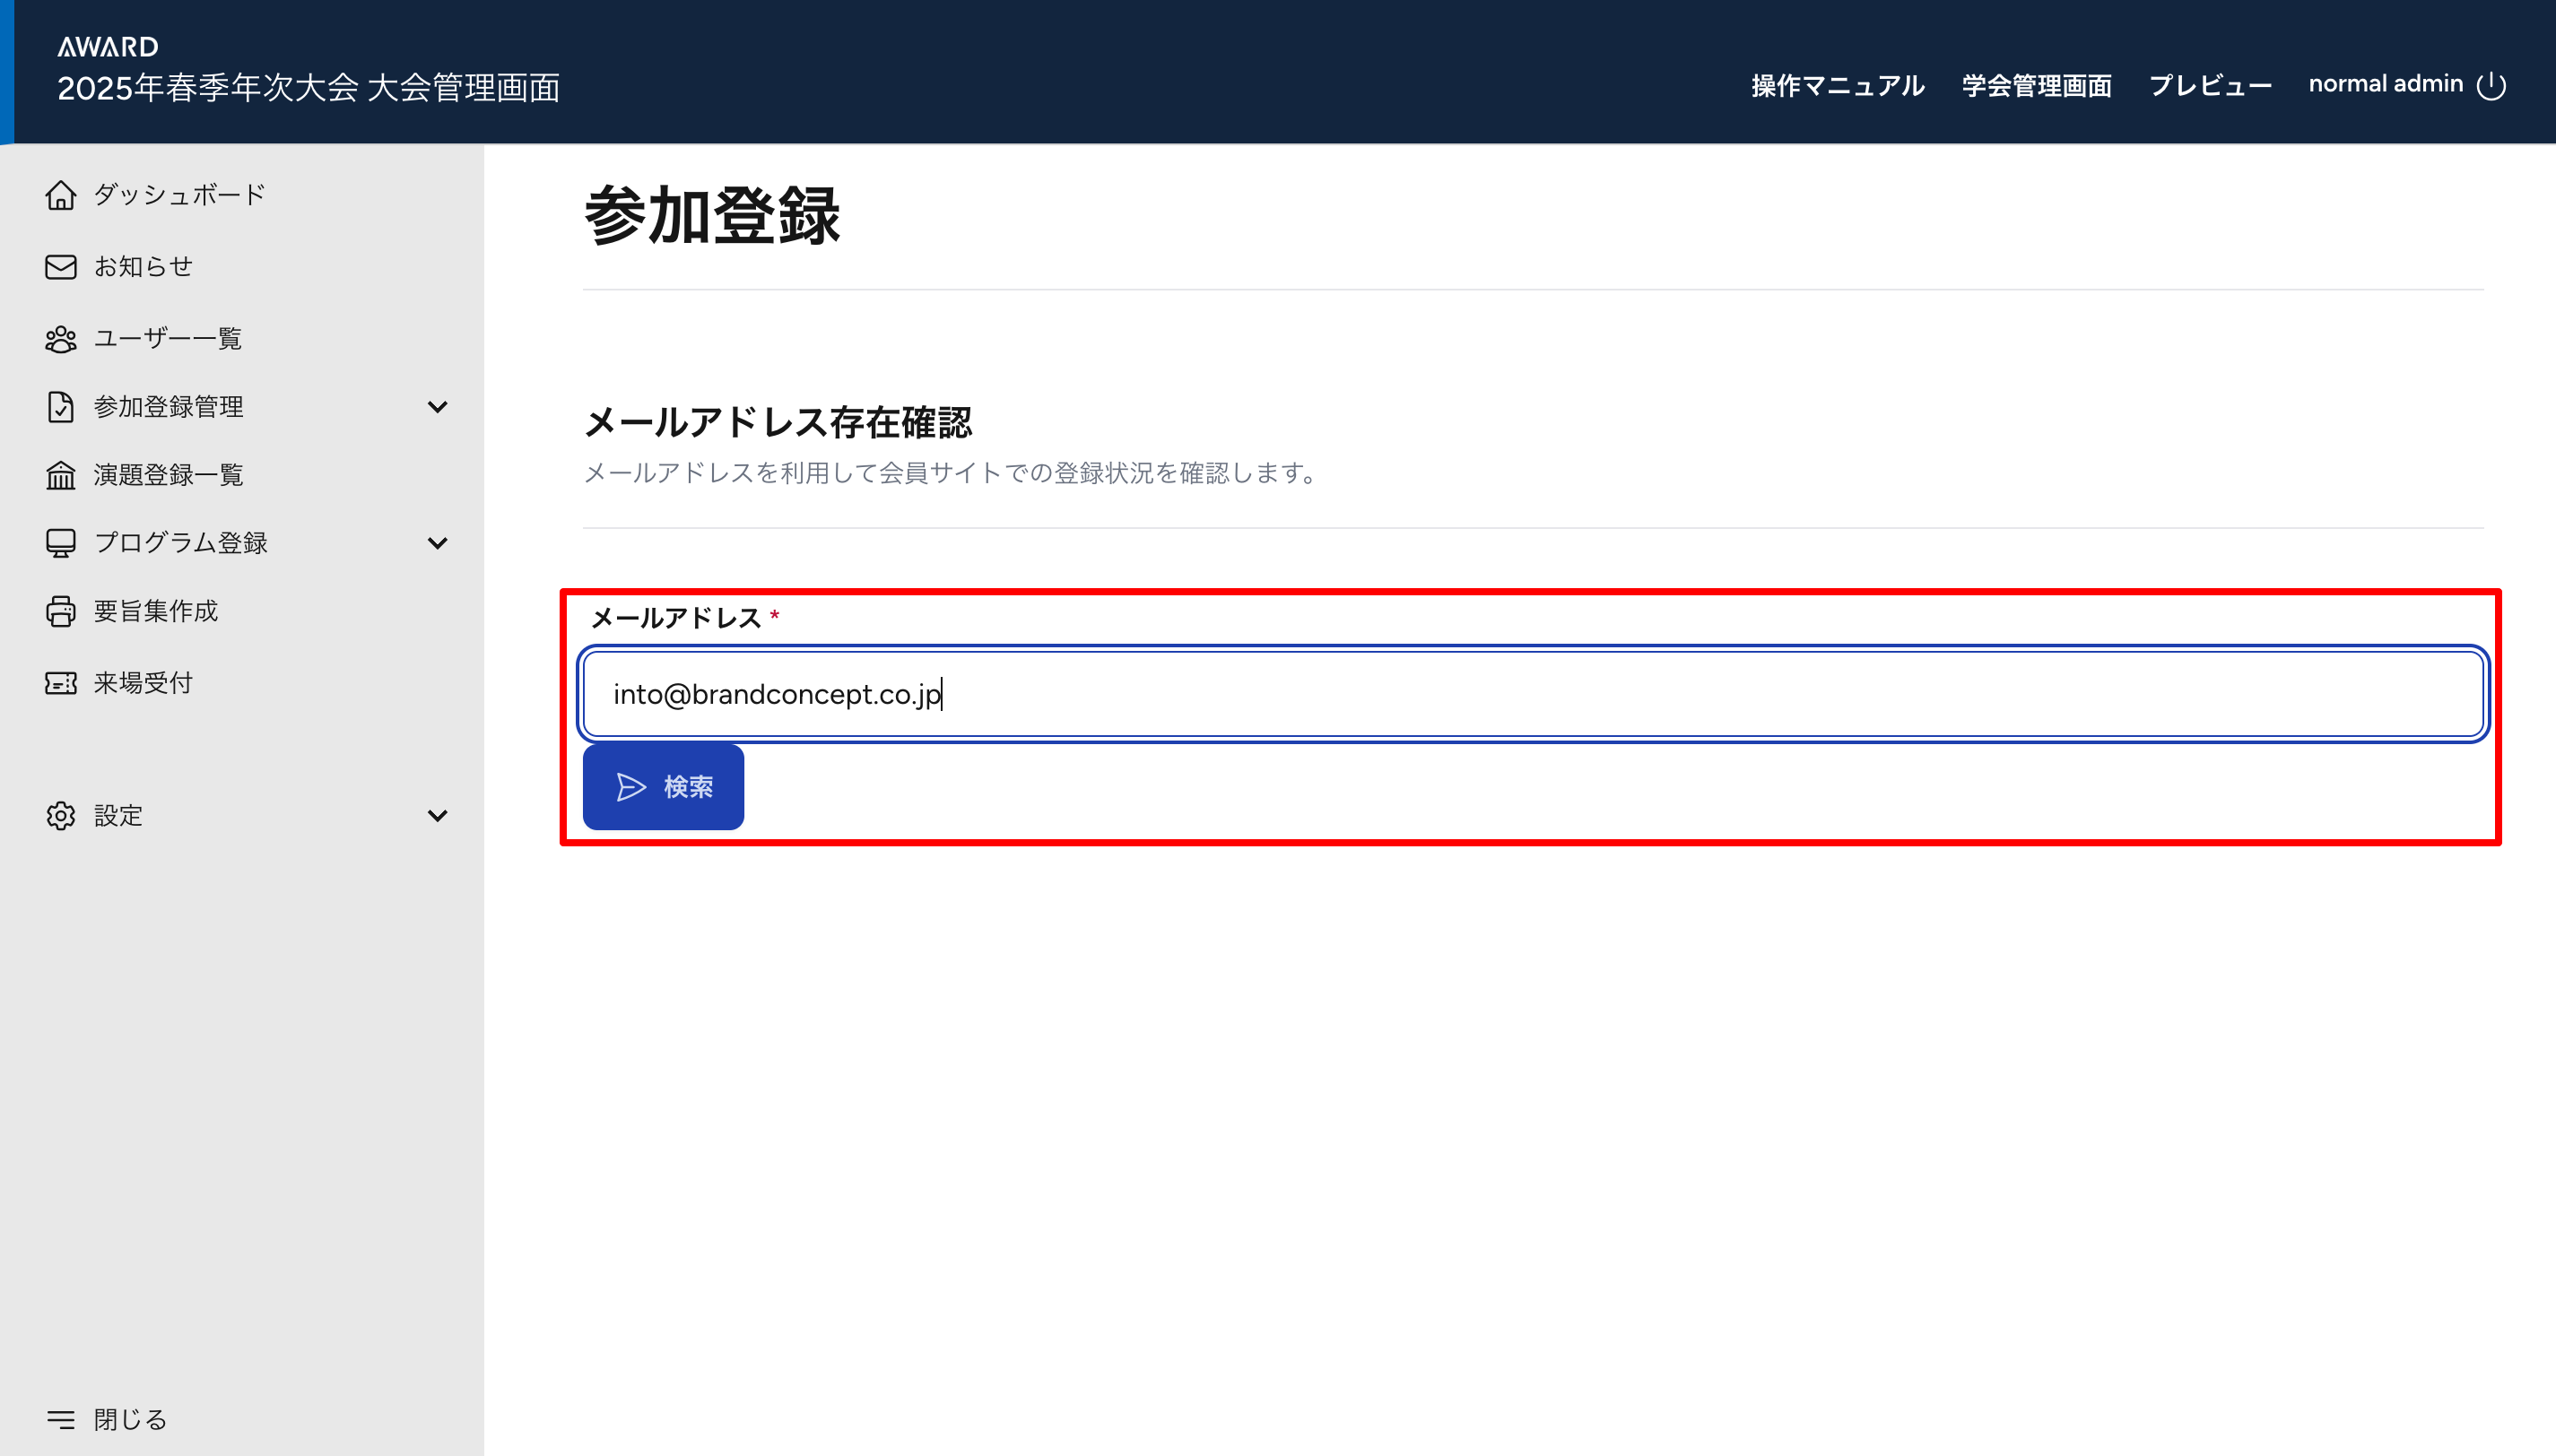Click the お知らせ envelope icon

point(61,267)
